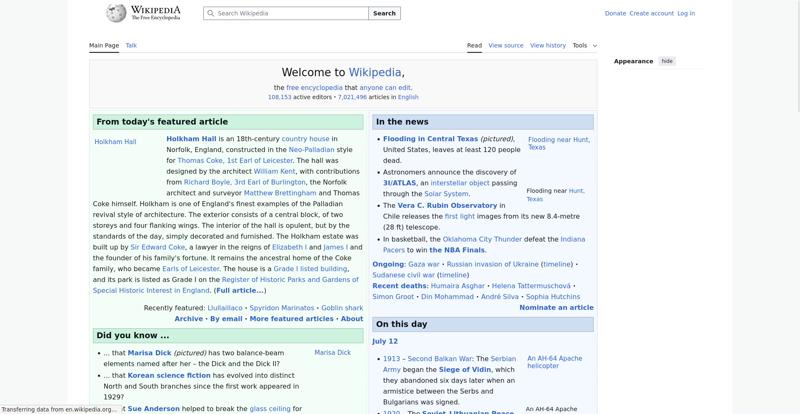Open the Donate link
This screenshot has width=800, height=414.
(615, 13)
